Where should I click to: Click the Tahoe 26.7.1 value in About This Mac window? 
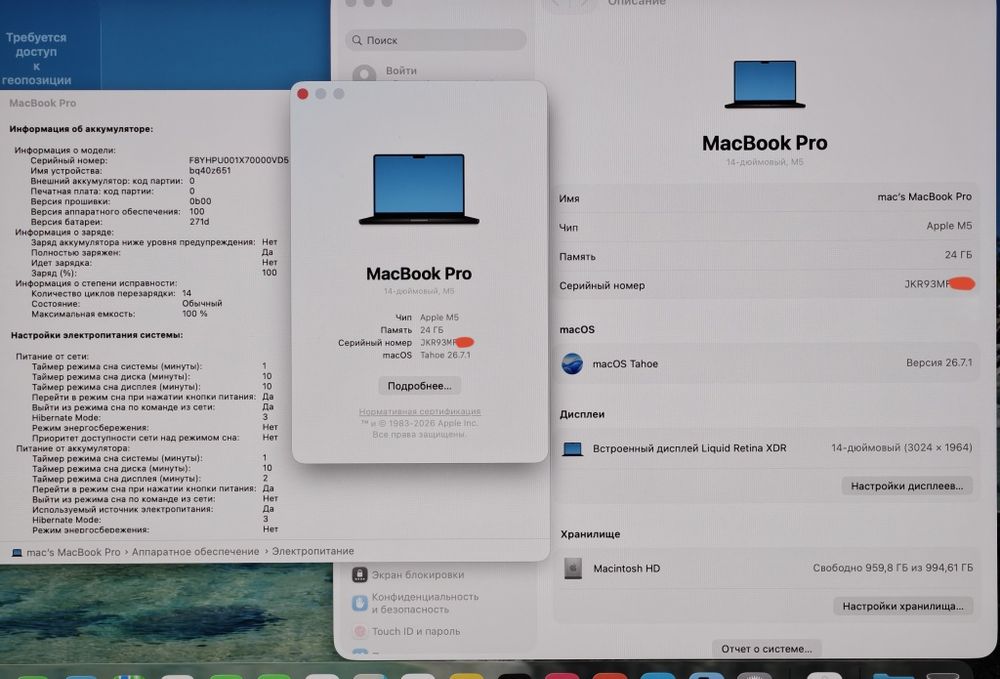(x=445, y=355)
